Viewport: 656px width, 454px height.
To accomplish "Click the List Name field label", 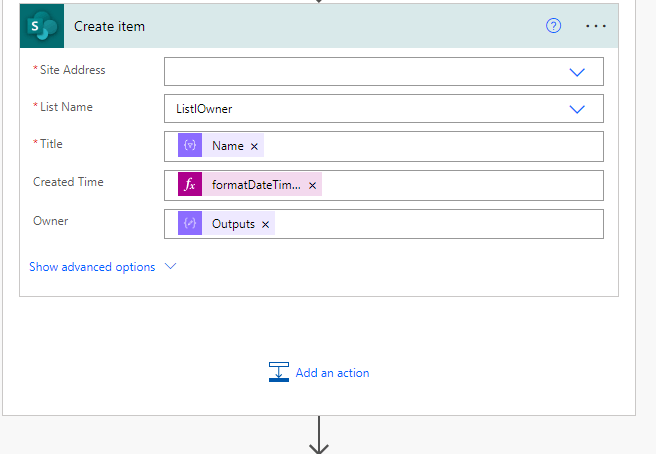I will pyautogui.click(x=66, y=107).
